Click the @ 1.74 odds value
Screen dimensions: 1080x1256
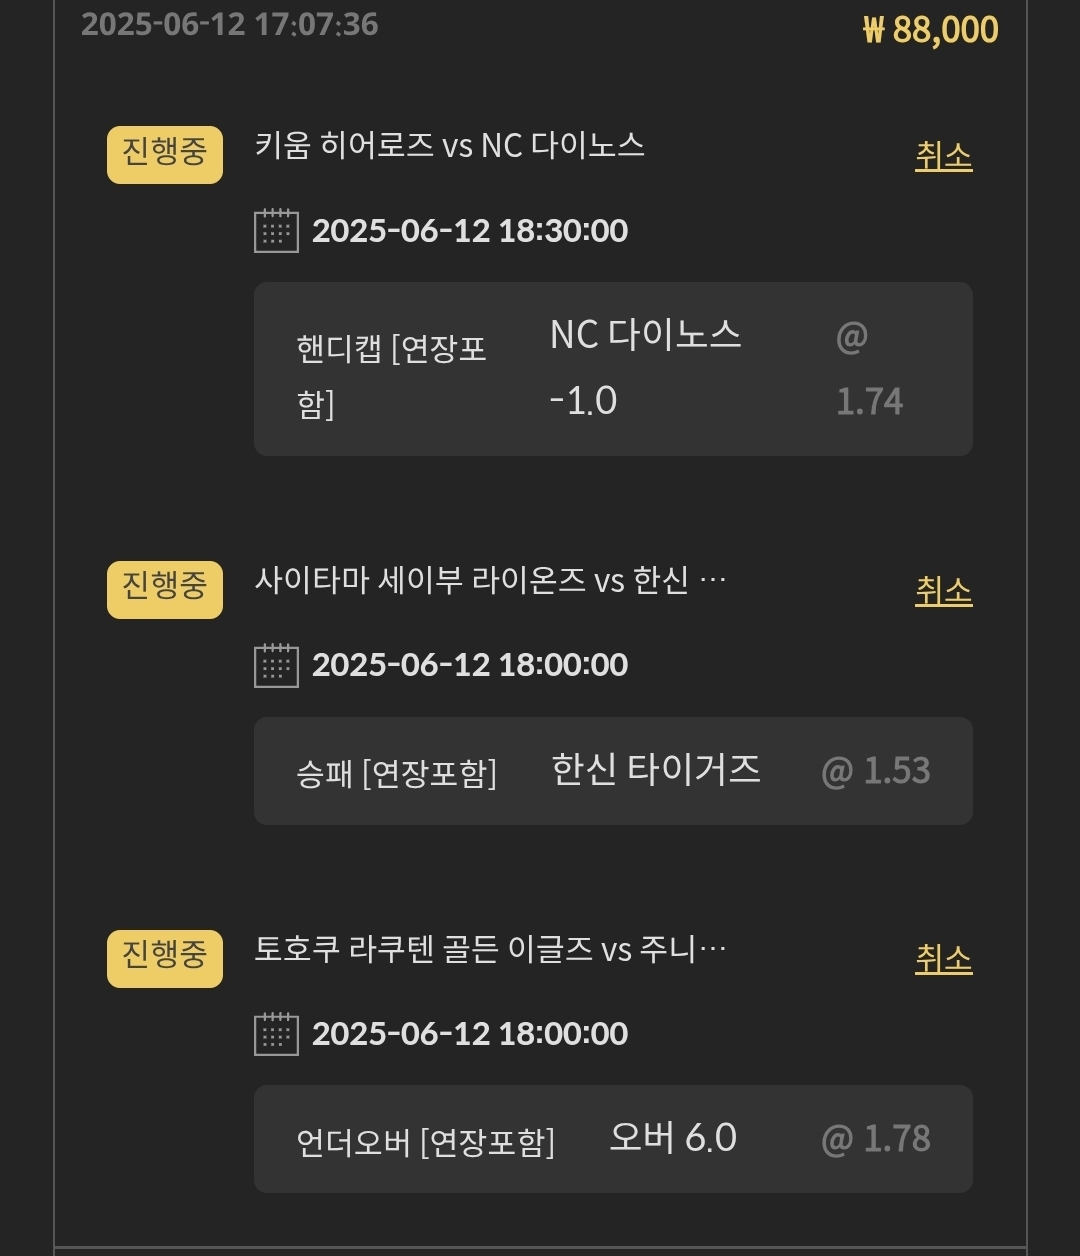click(x=869, y=370)
